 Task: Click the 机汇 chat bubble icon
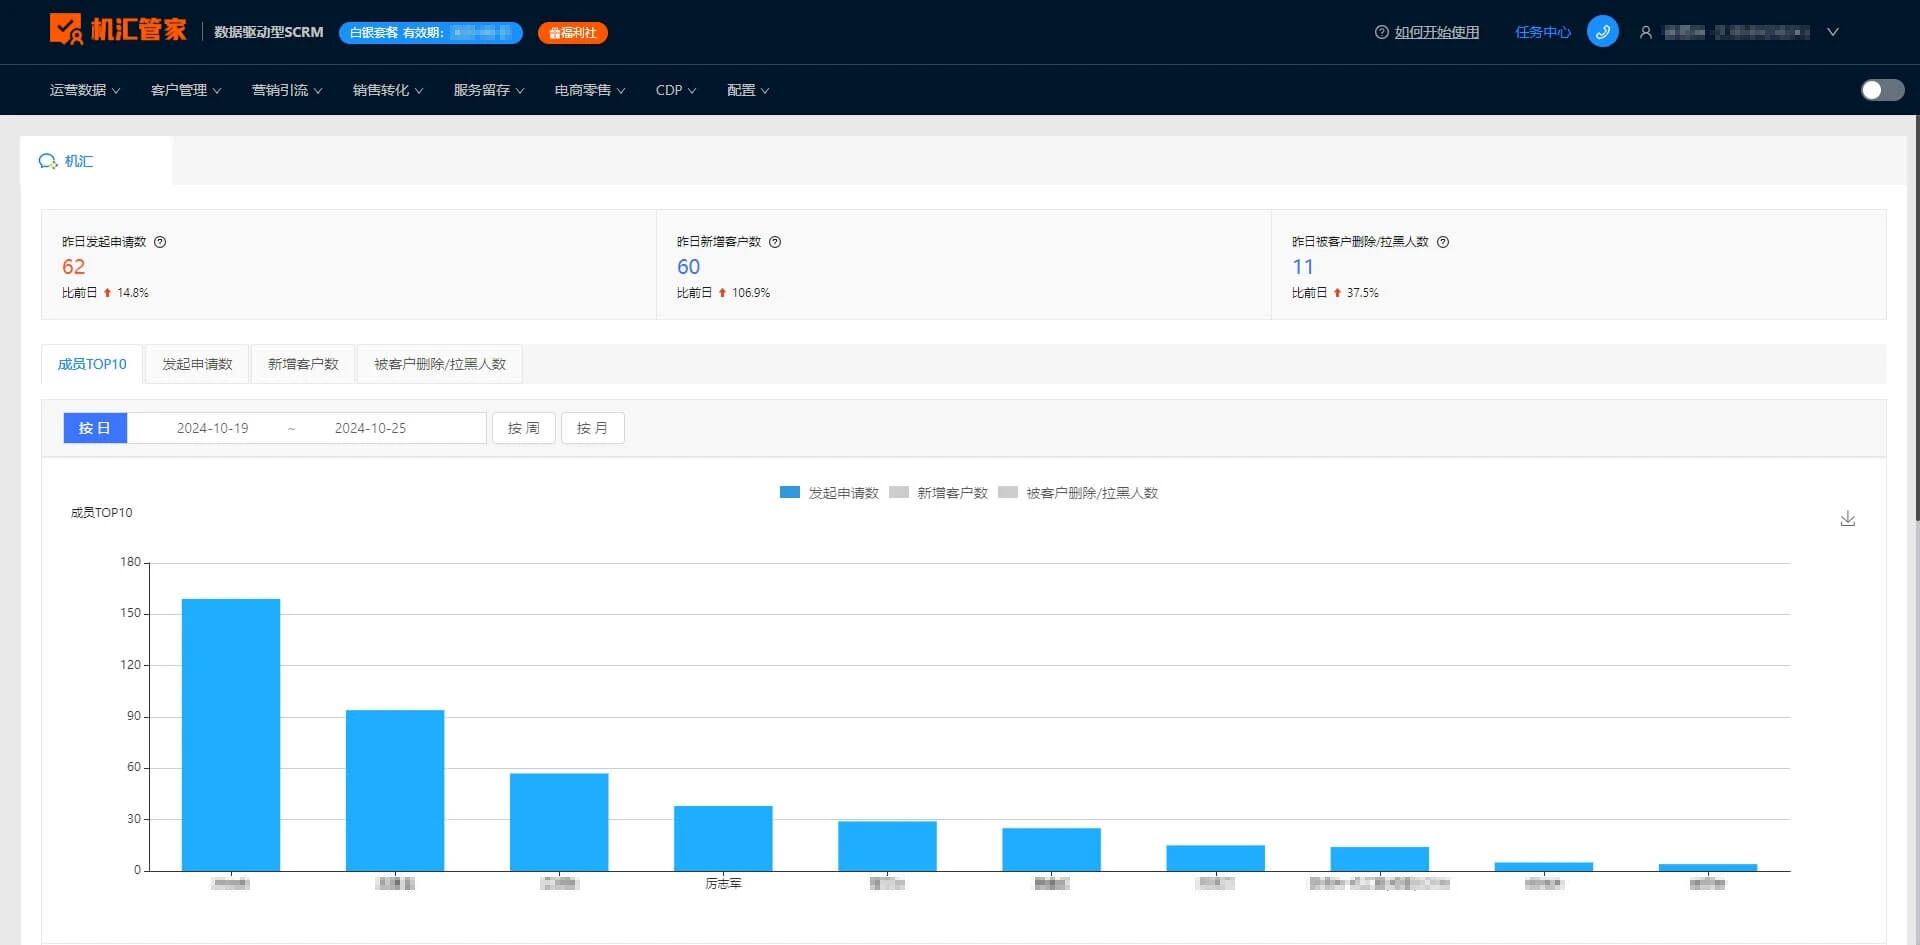click(47, 161)
